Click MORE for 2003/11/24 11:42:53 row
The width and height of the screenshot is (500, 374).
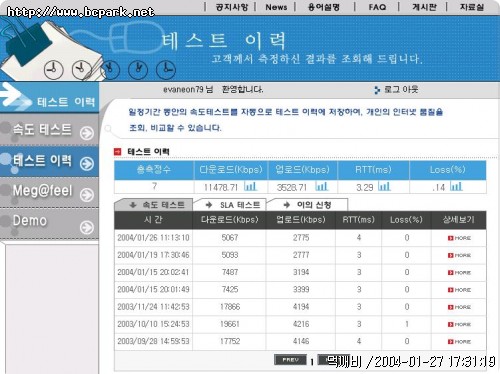[459, 307]
